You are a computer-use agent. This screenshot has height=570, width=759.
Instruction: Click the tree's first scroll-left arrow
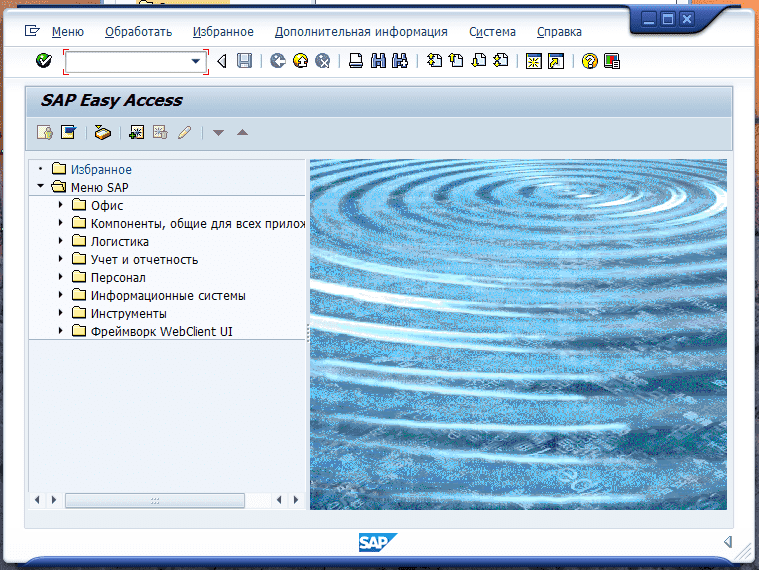pos(37,500)
